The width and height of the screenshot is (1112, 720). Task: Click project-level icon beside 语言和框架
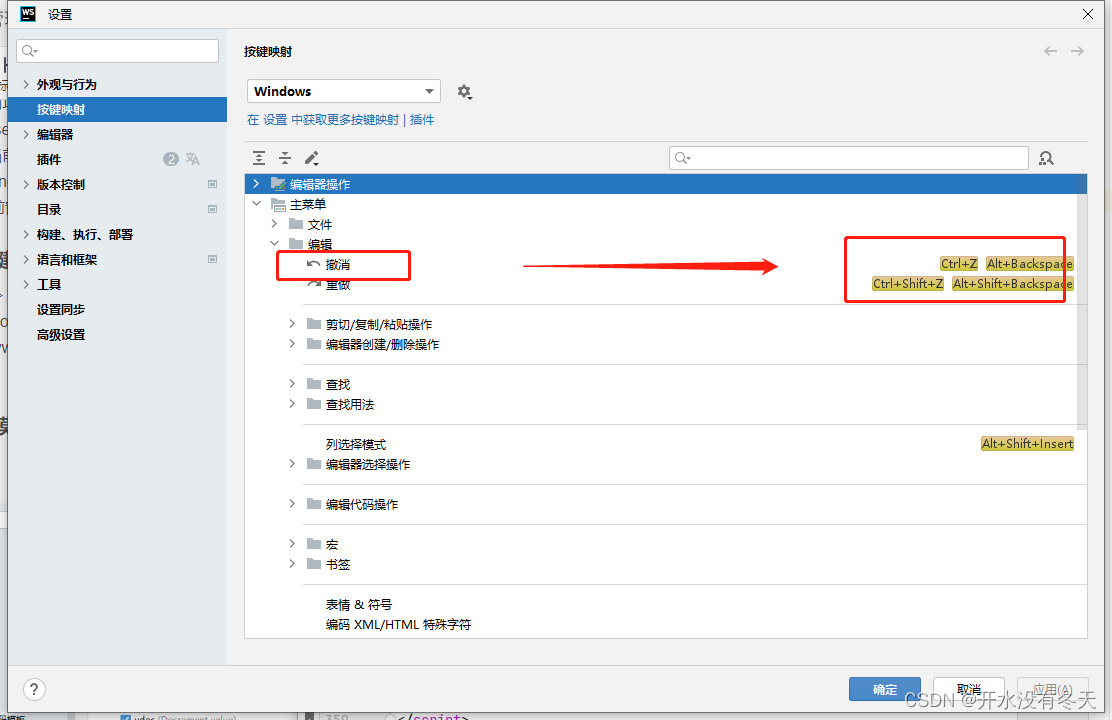click(x=212, y=260)
